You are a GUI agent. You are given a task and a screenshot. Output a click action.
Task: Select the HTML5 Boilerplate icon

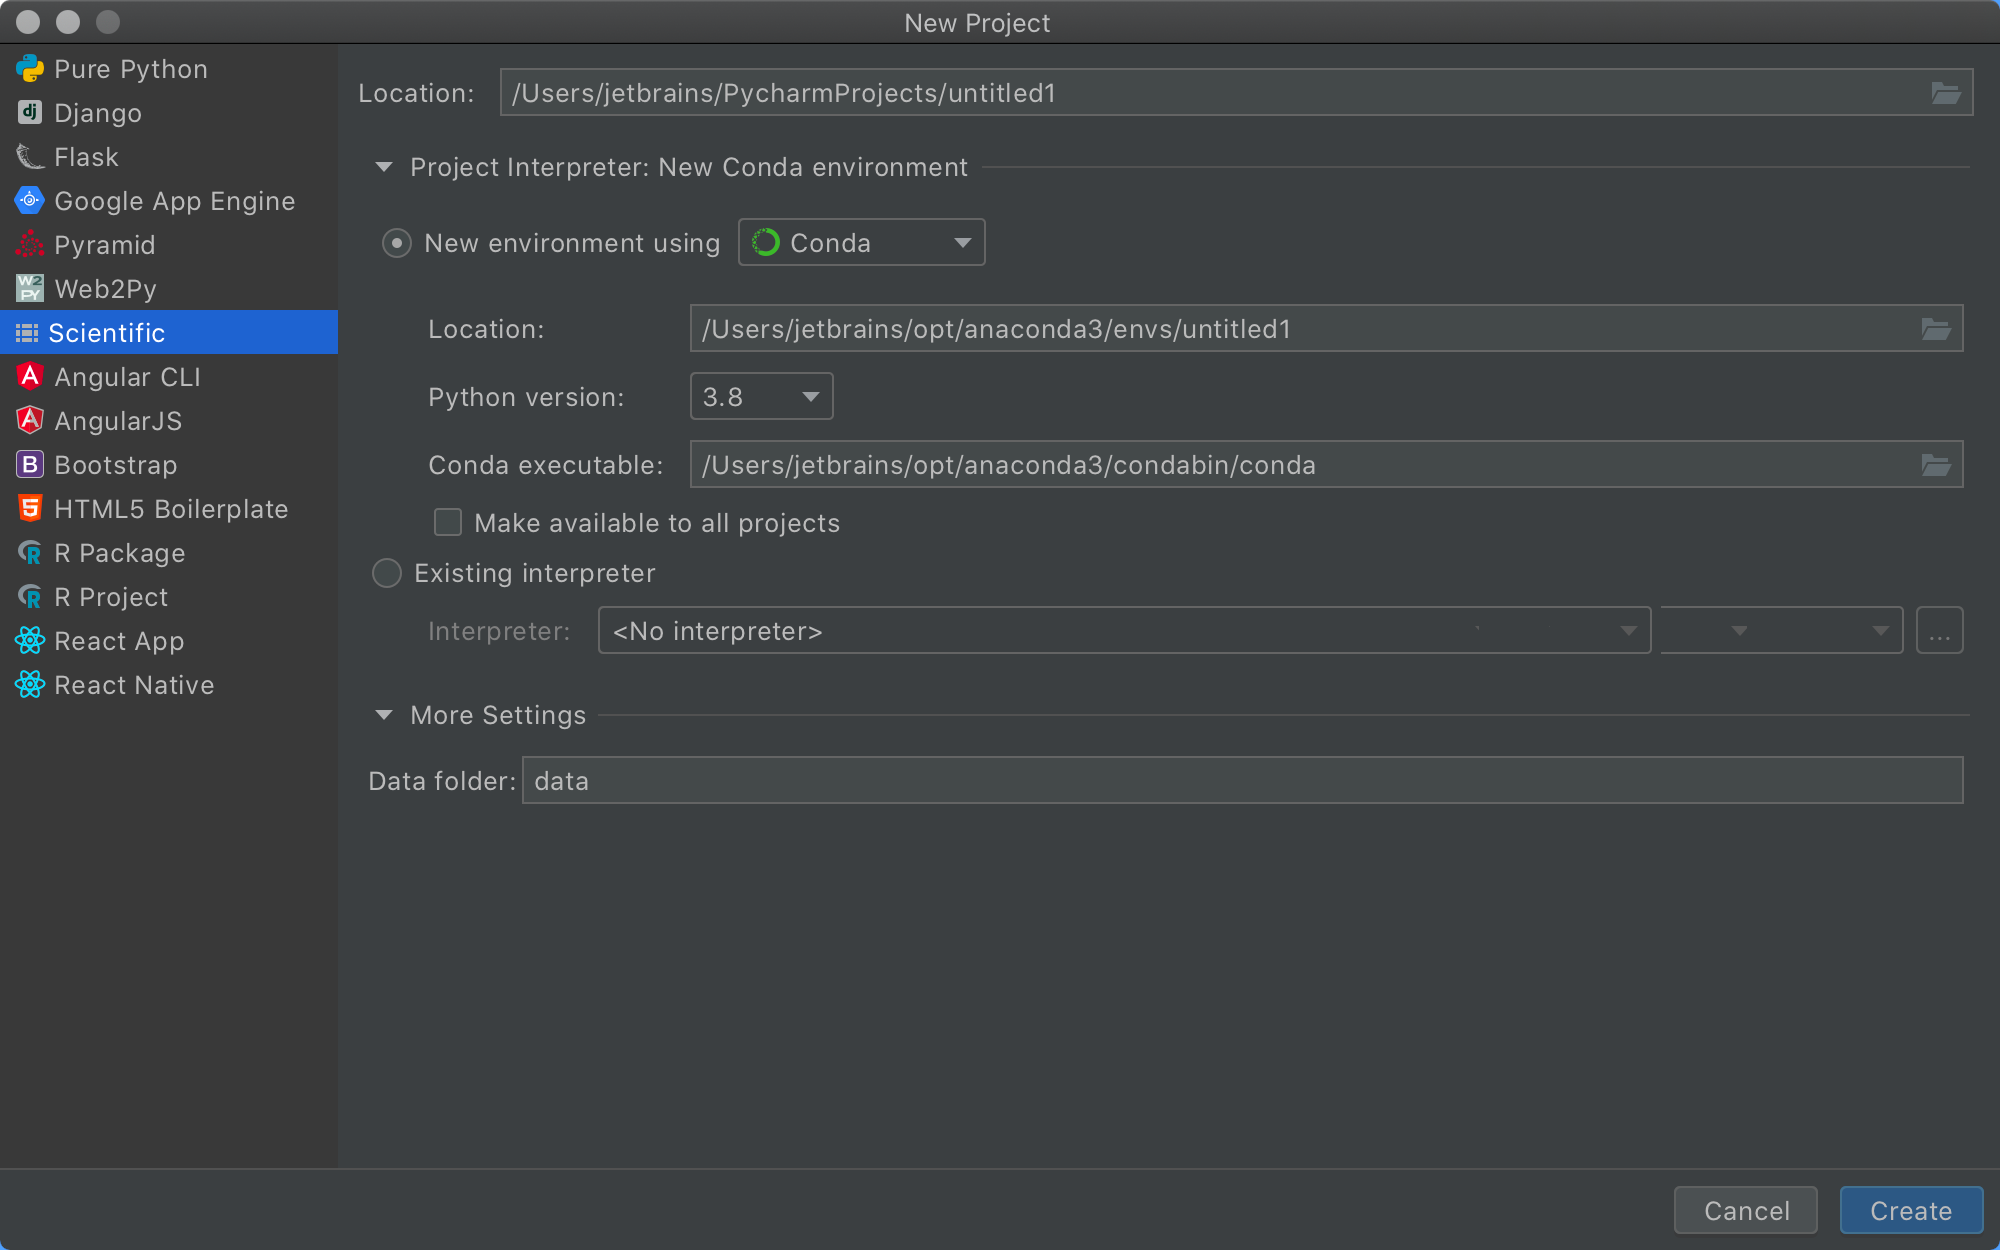pyautogui.click(x=30, y=508)
